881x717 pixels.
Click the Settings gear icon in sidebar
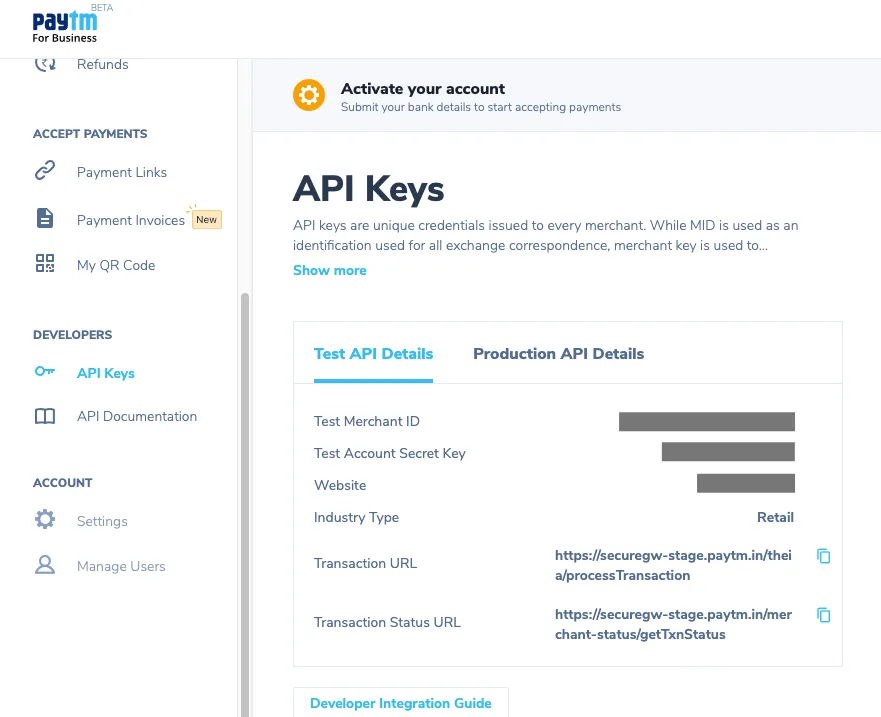(x=45, y=519)
